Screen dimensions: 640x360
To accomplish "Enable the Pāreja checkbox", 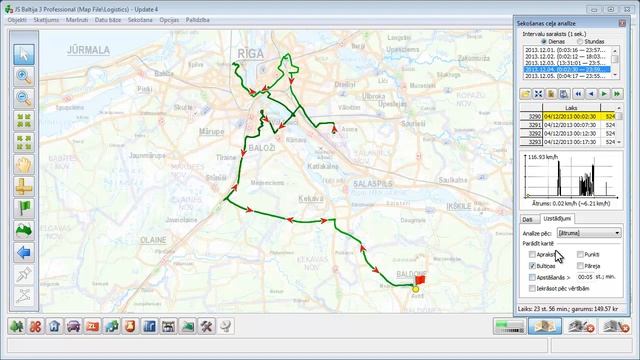I will (x=580, y=266).
